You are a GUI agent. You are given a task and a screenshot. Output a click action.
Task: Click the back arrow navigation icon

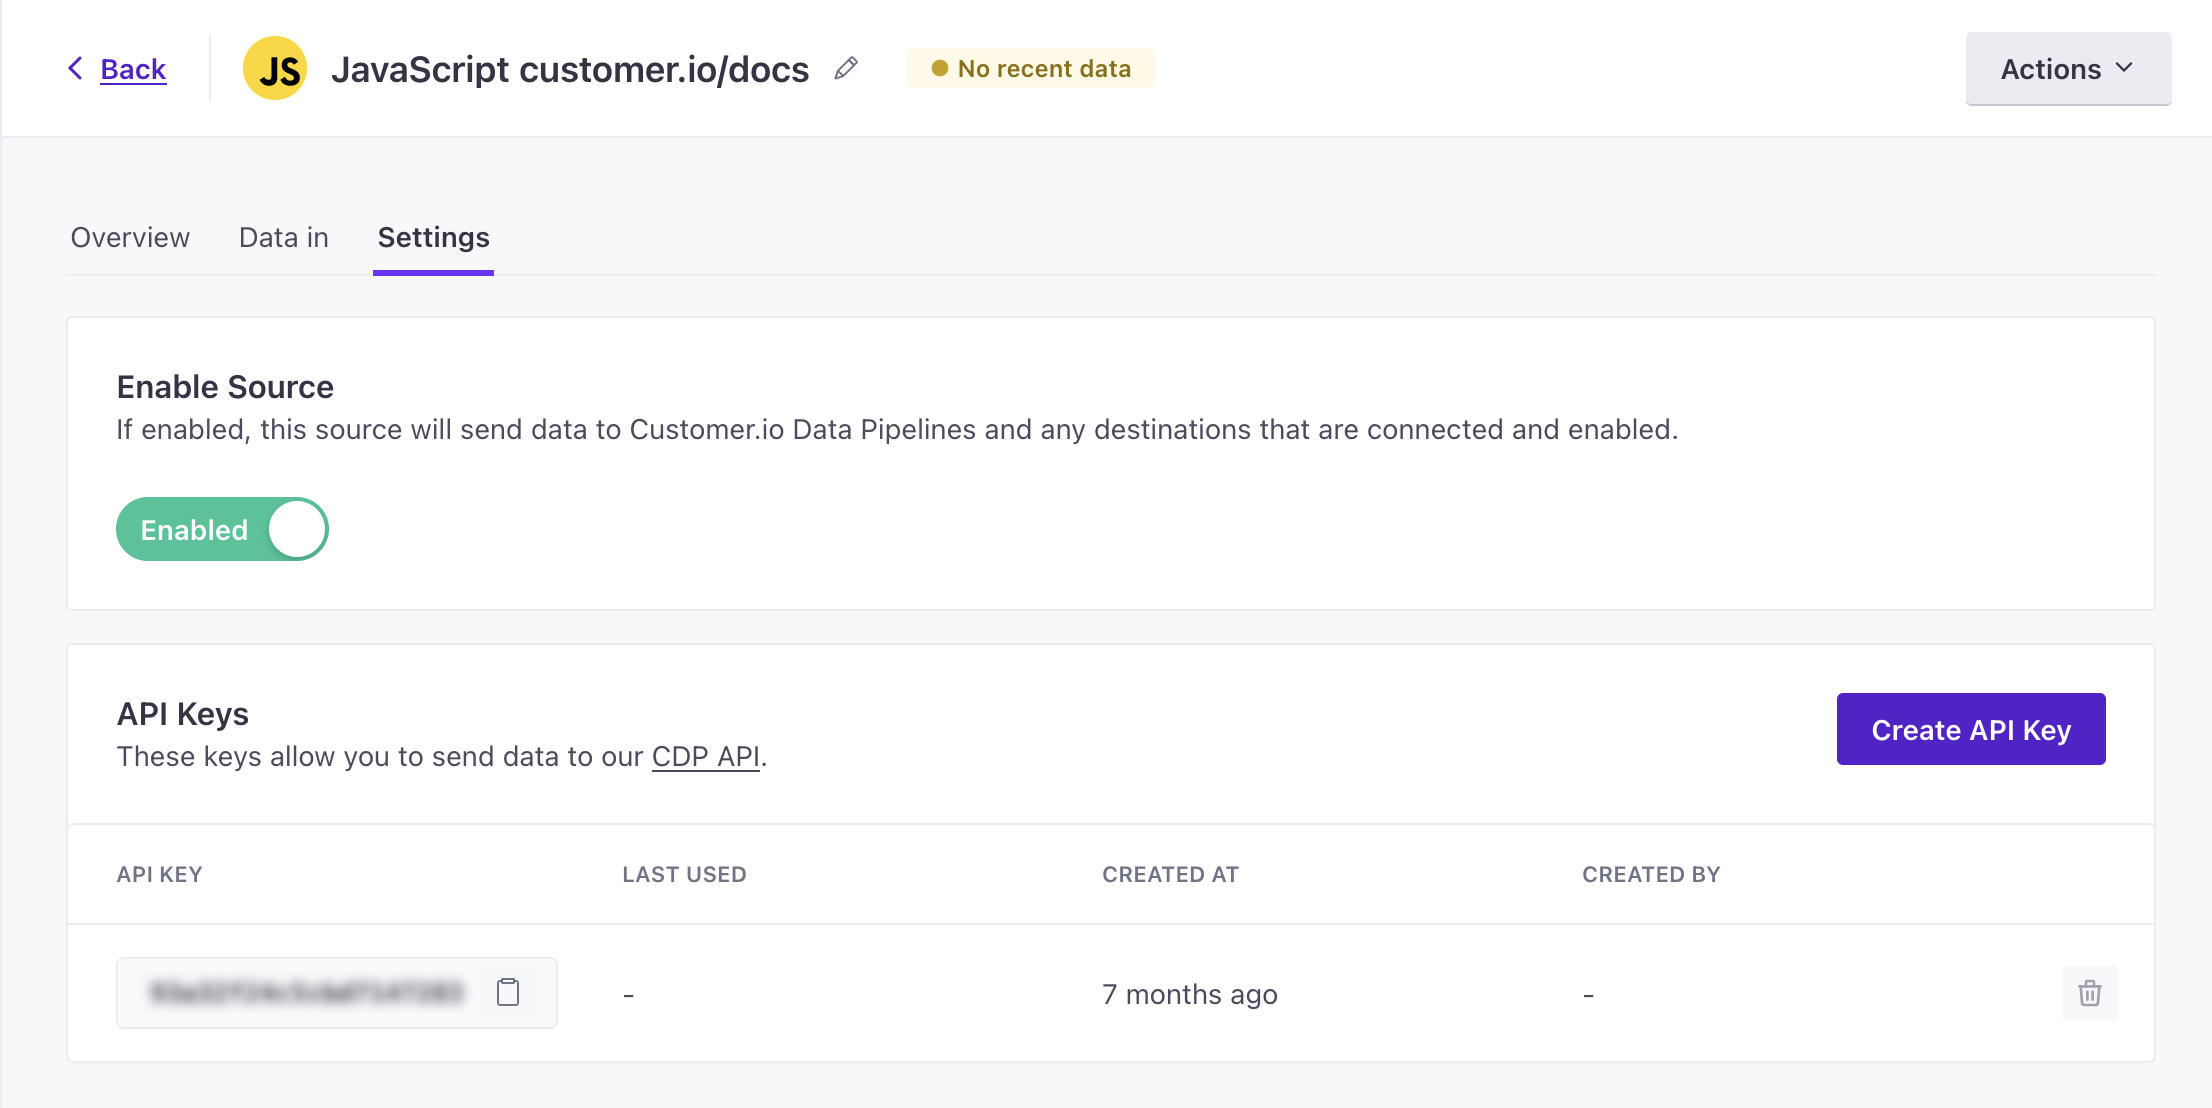click(x=78, y=68)
